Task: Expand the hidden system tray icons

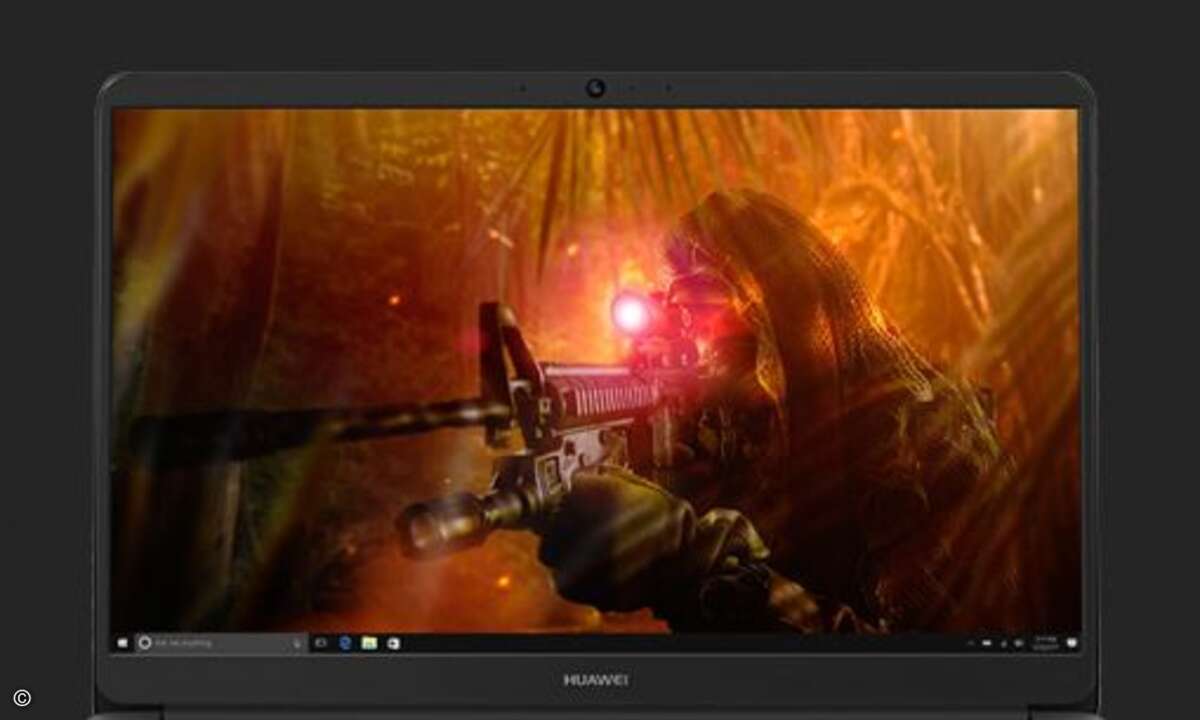Action: pos(971,643)
